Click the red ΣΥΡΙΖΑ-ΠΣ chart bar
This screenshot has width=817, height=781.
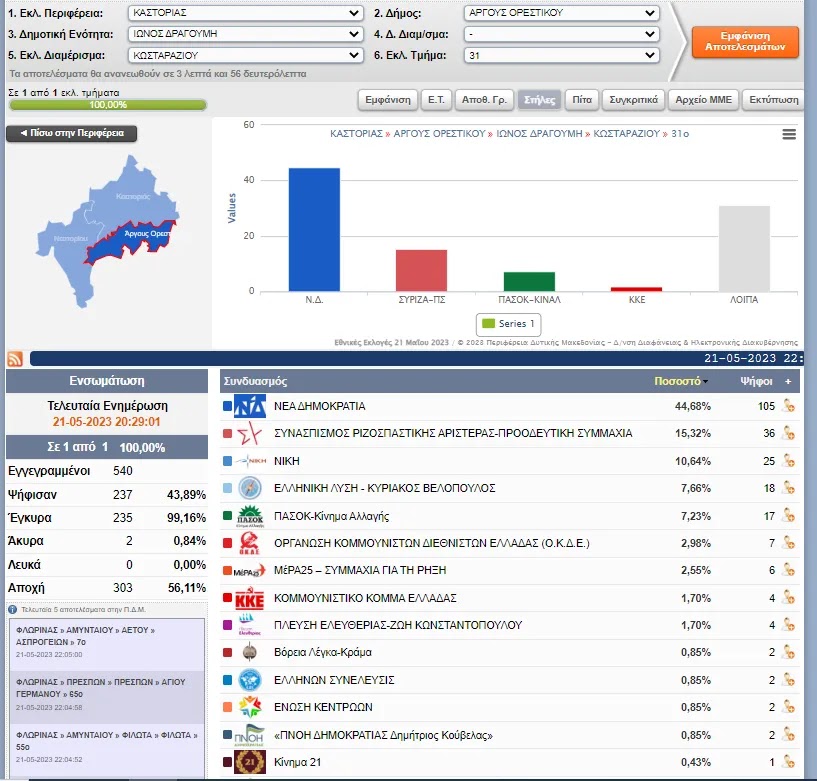pos(422,270)
